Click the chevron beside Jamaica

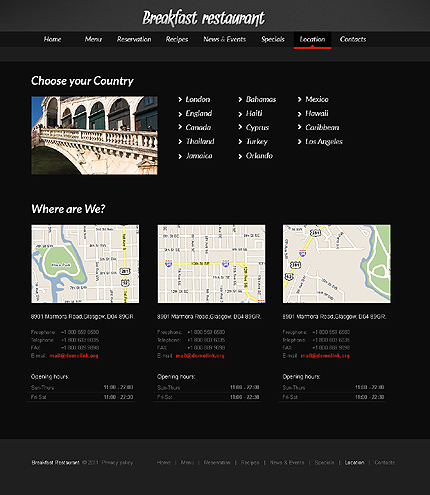pyautogui.click(x=180, y=156)
